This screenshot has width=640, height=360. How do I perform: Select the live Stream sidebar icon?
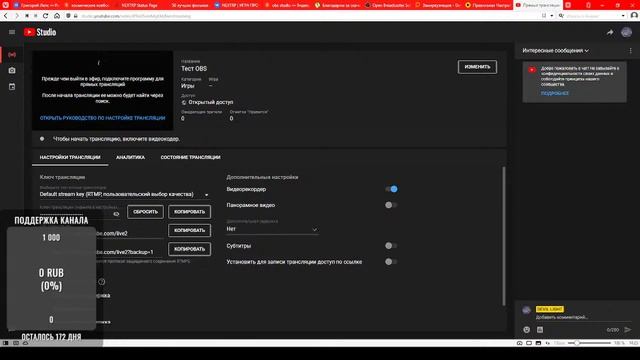12,55
